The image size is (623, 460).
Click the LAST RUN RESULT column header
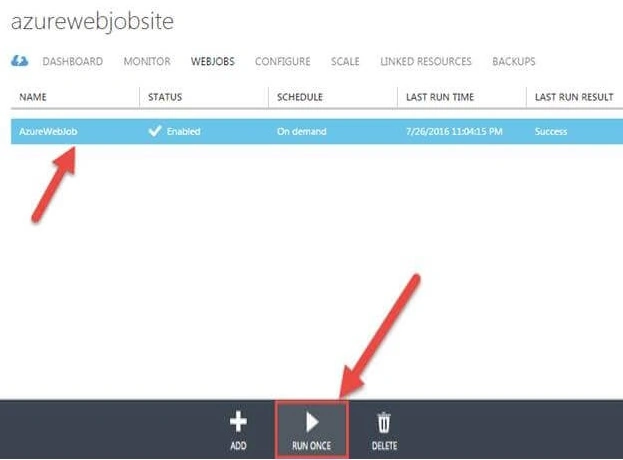(574, 97)
